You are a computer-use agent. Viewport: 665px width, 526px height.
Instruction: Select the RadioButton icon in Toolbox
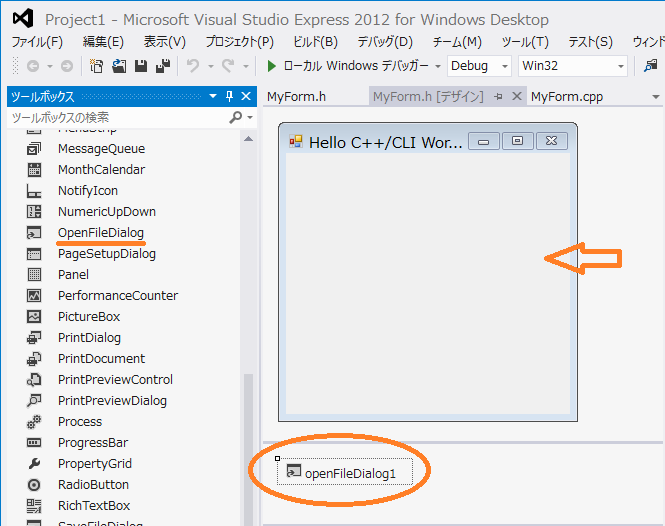tap(34, 485)
